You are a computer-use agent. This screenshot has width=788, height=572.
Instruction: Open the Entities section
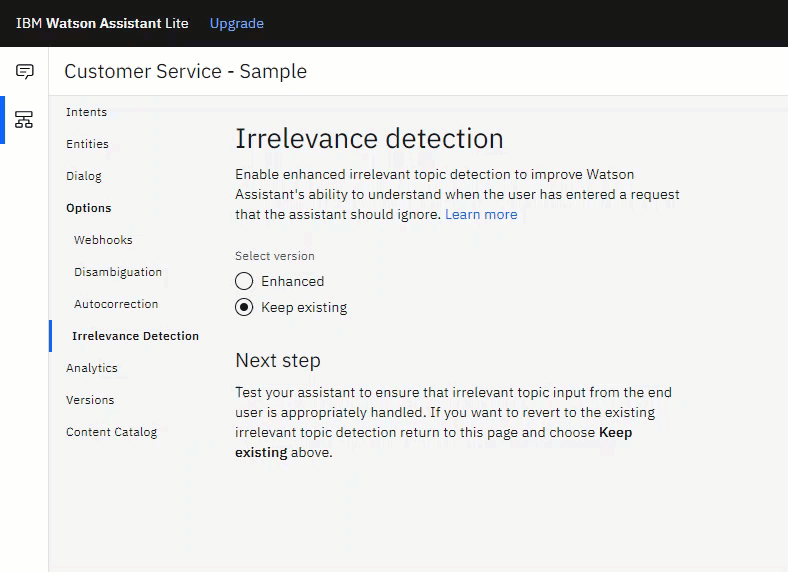[87, 144]
